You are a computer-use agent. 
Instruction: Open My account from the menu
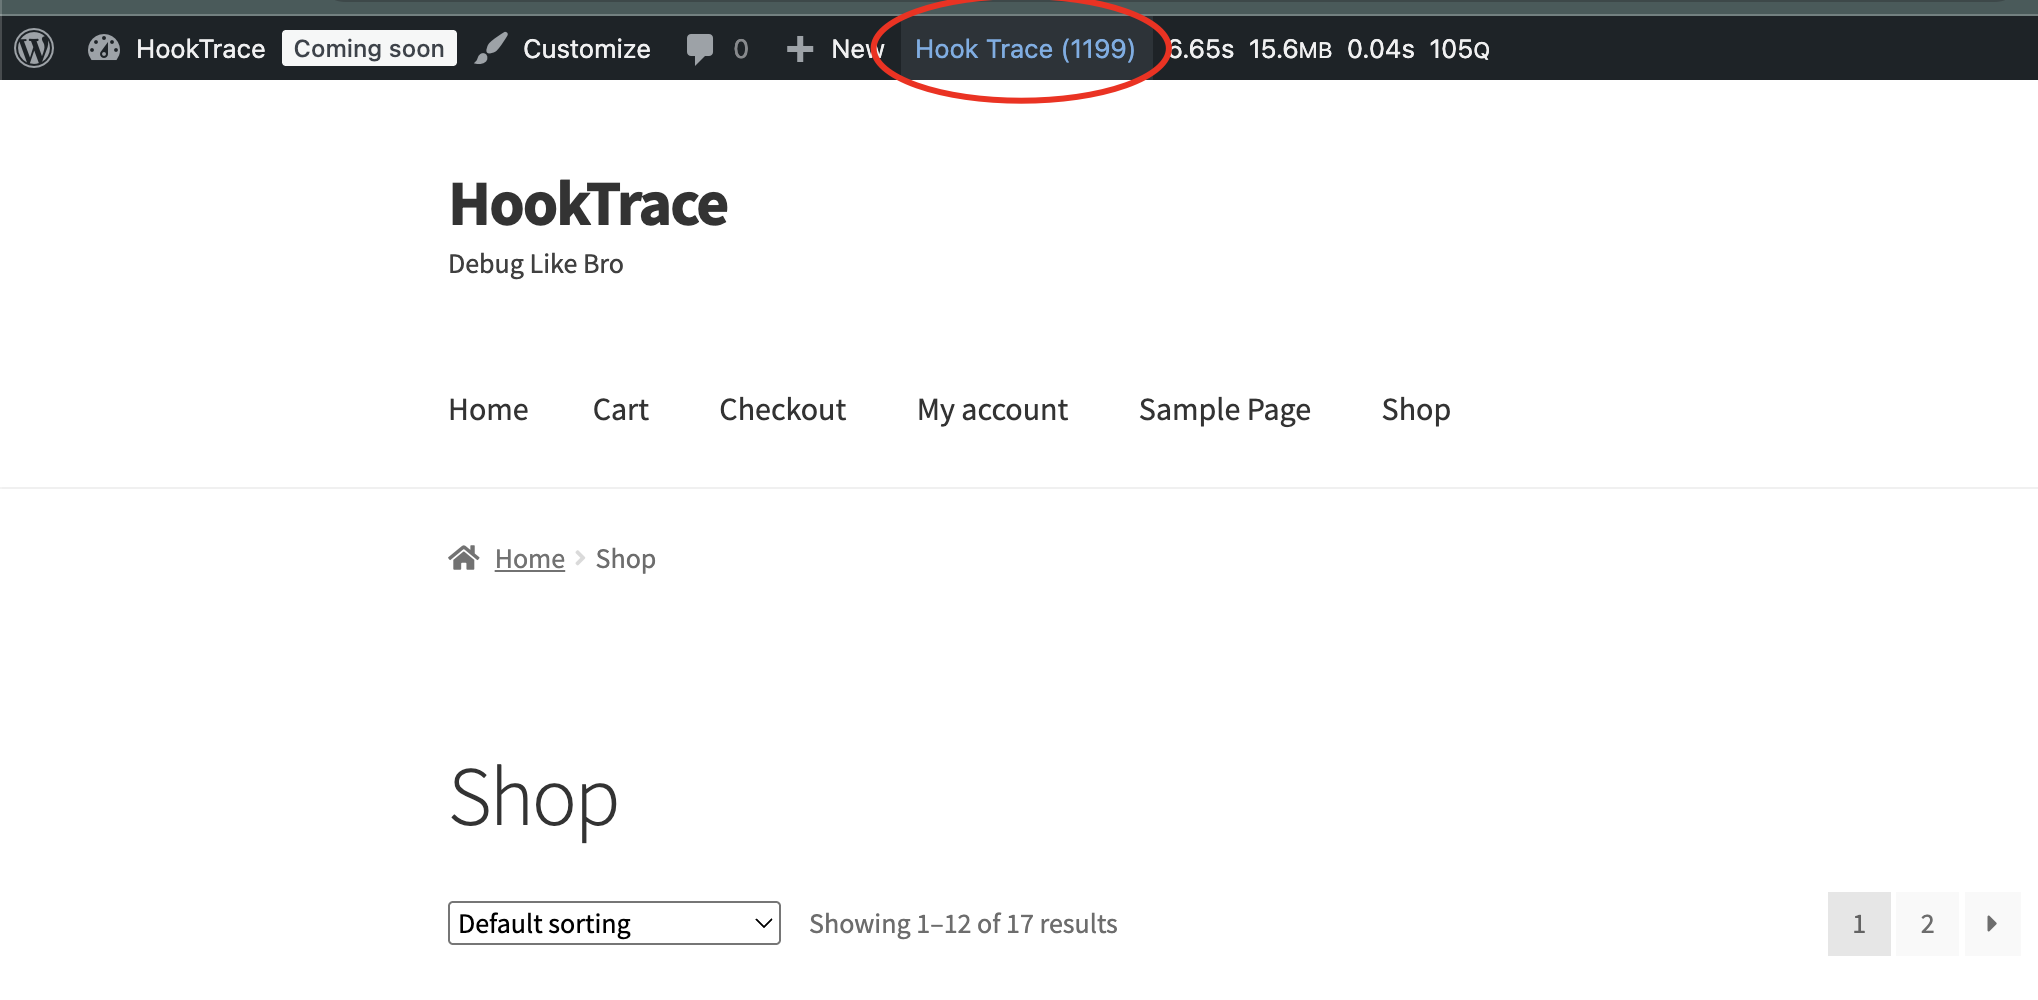point(992,409)
